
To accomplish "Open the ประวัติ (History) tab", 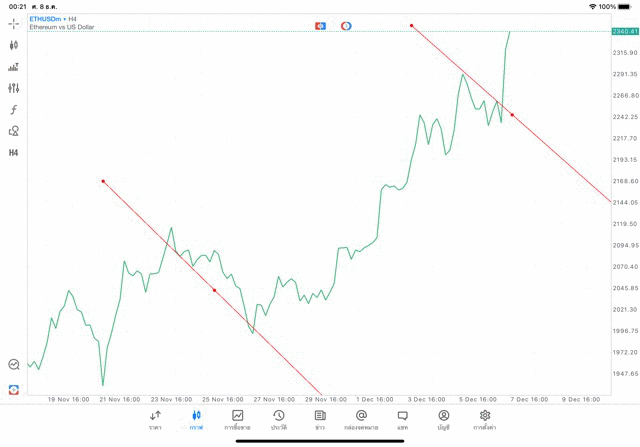I will (x=278, y=419).
